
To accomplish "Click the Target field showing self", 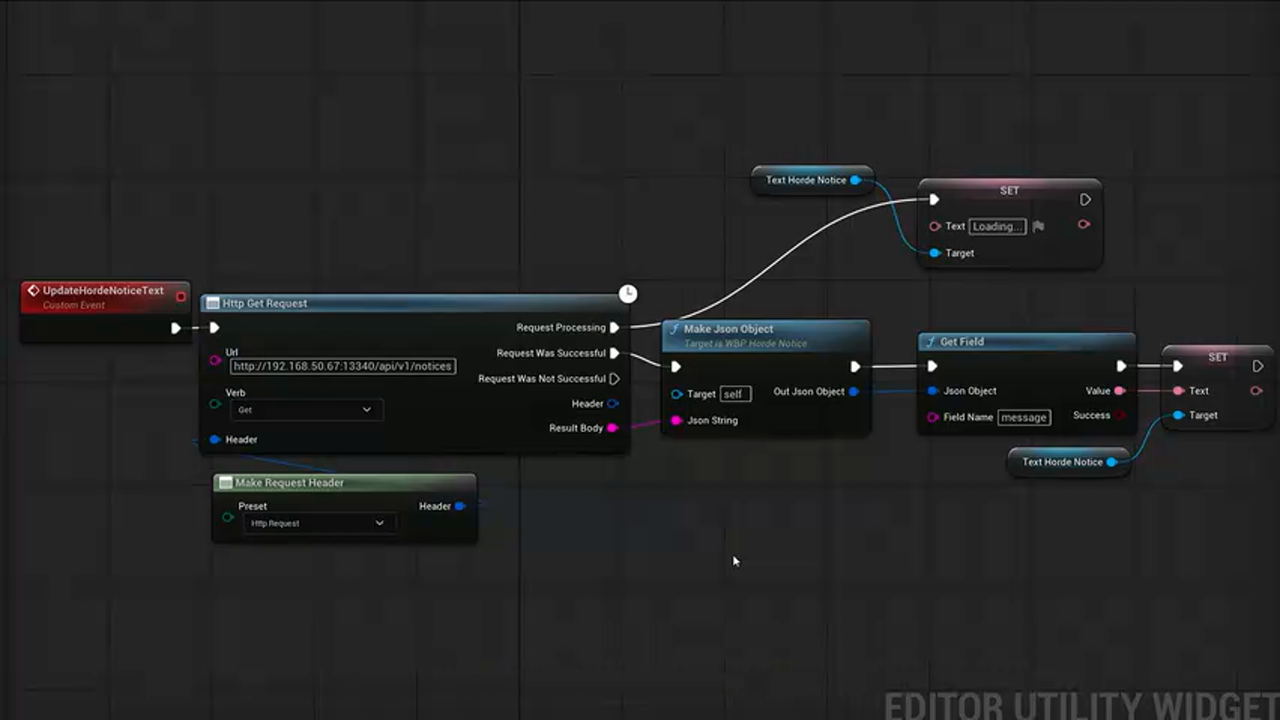I will pyautogui.click(x=733, y=393).
